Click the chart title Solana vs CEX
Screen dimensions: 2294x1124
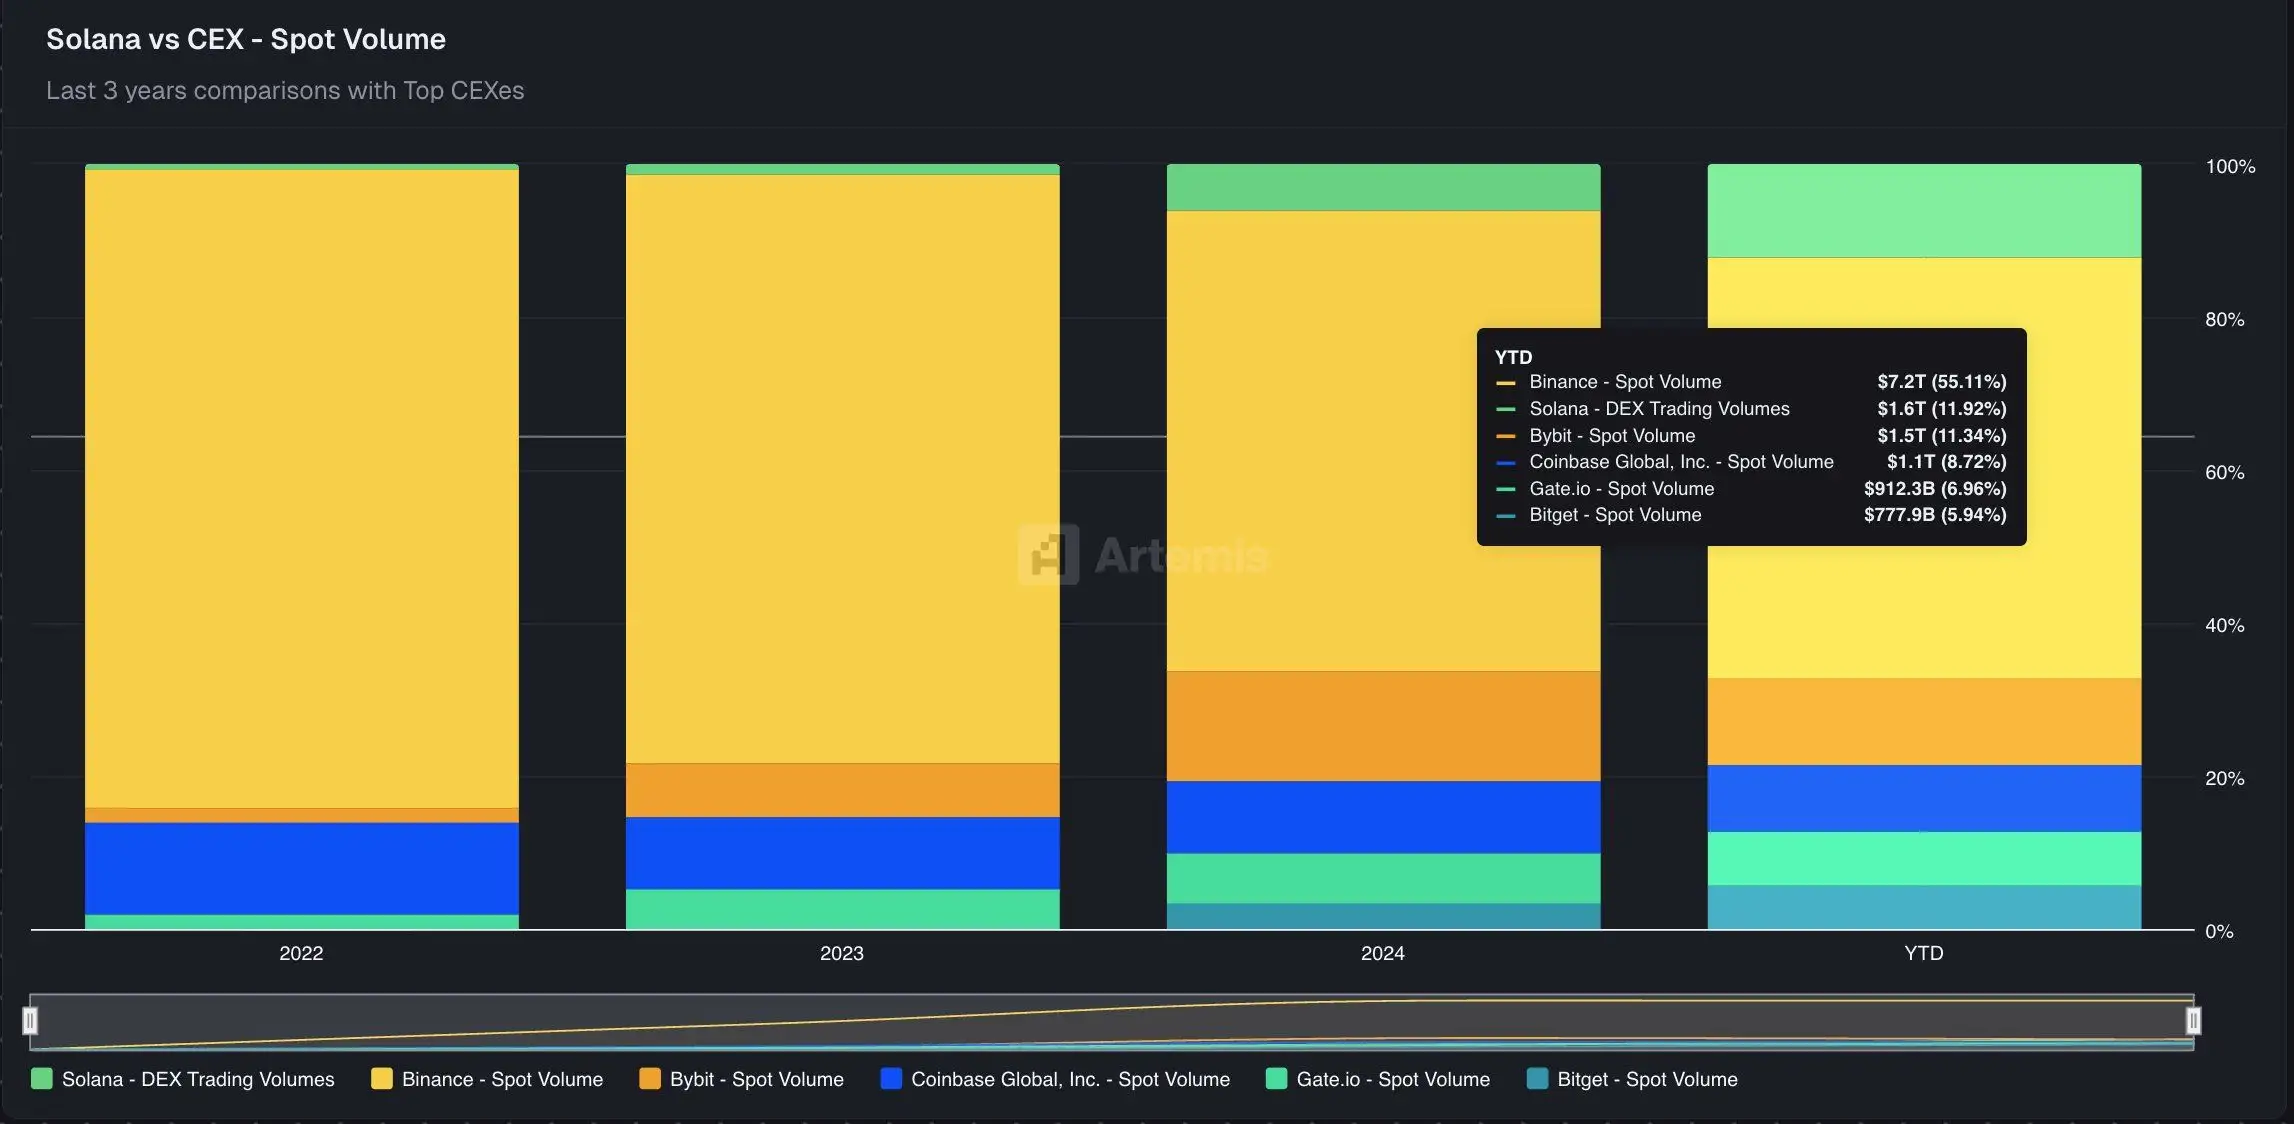246,38
